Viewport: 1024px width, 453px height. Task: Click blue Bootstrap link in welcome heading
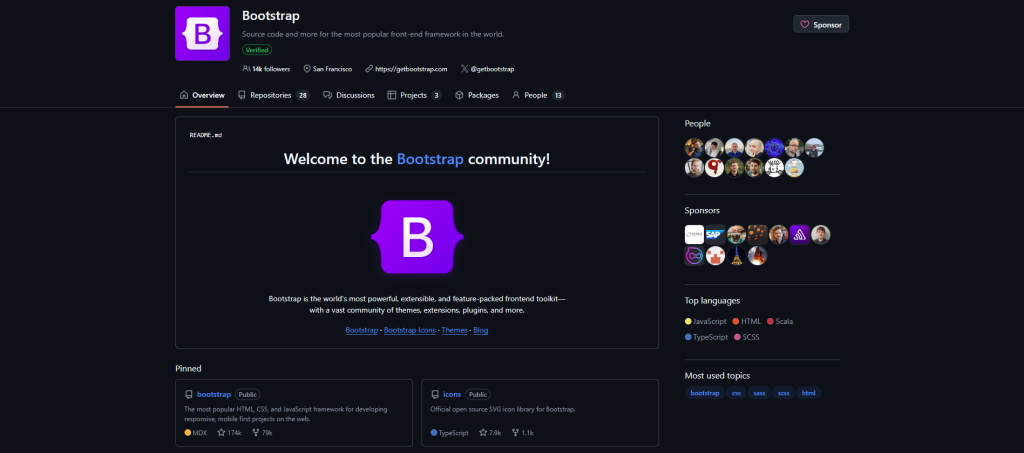pyautogui.click(x=430, y=159)
